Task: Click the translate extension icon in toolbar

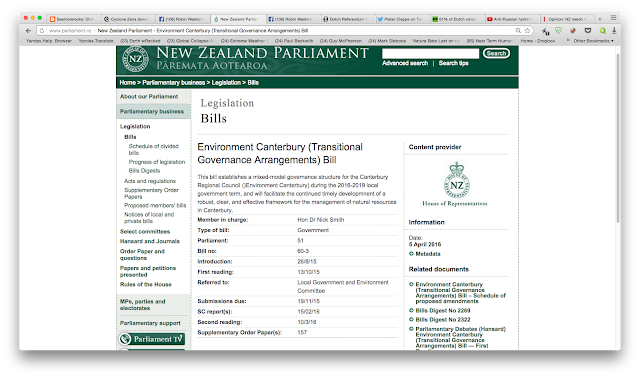Action: (x=545, y=31)
